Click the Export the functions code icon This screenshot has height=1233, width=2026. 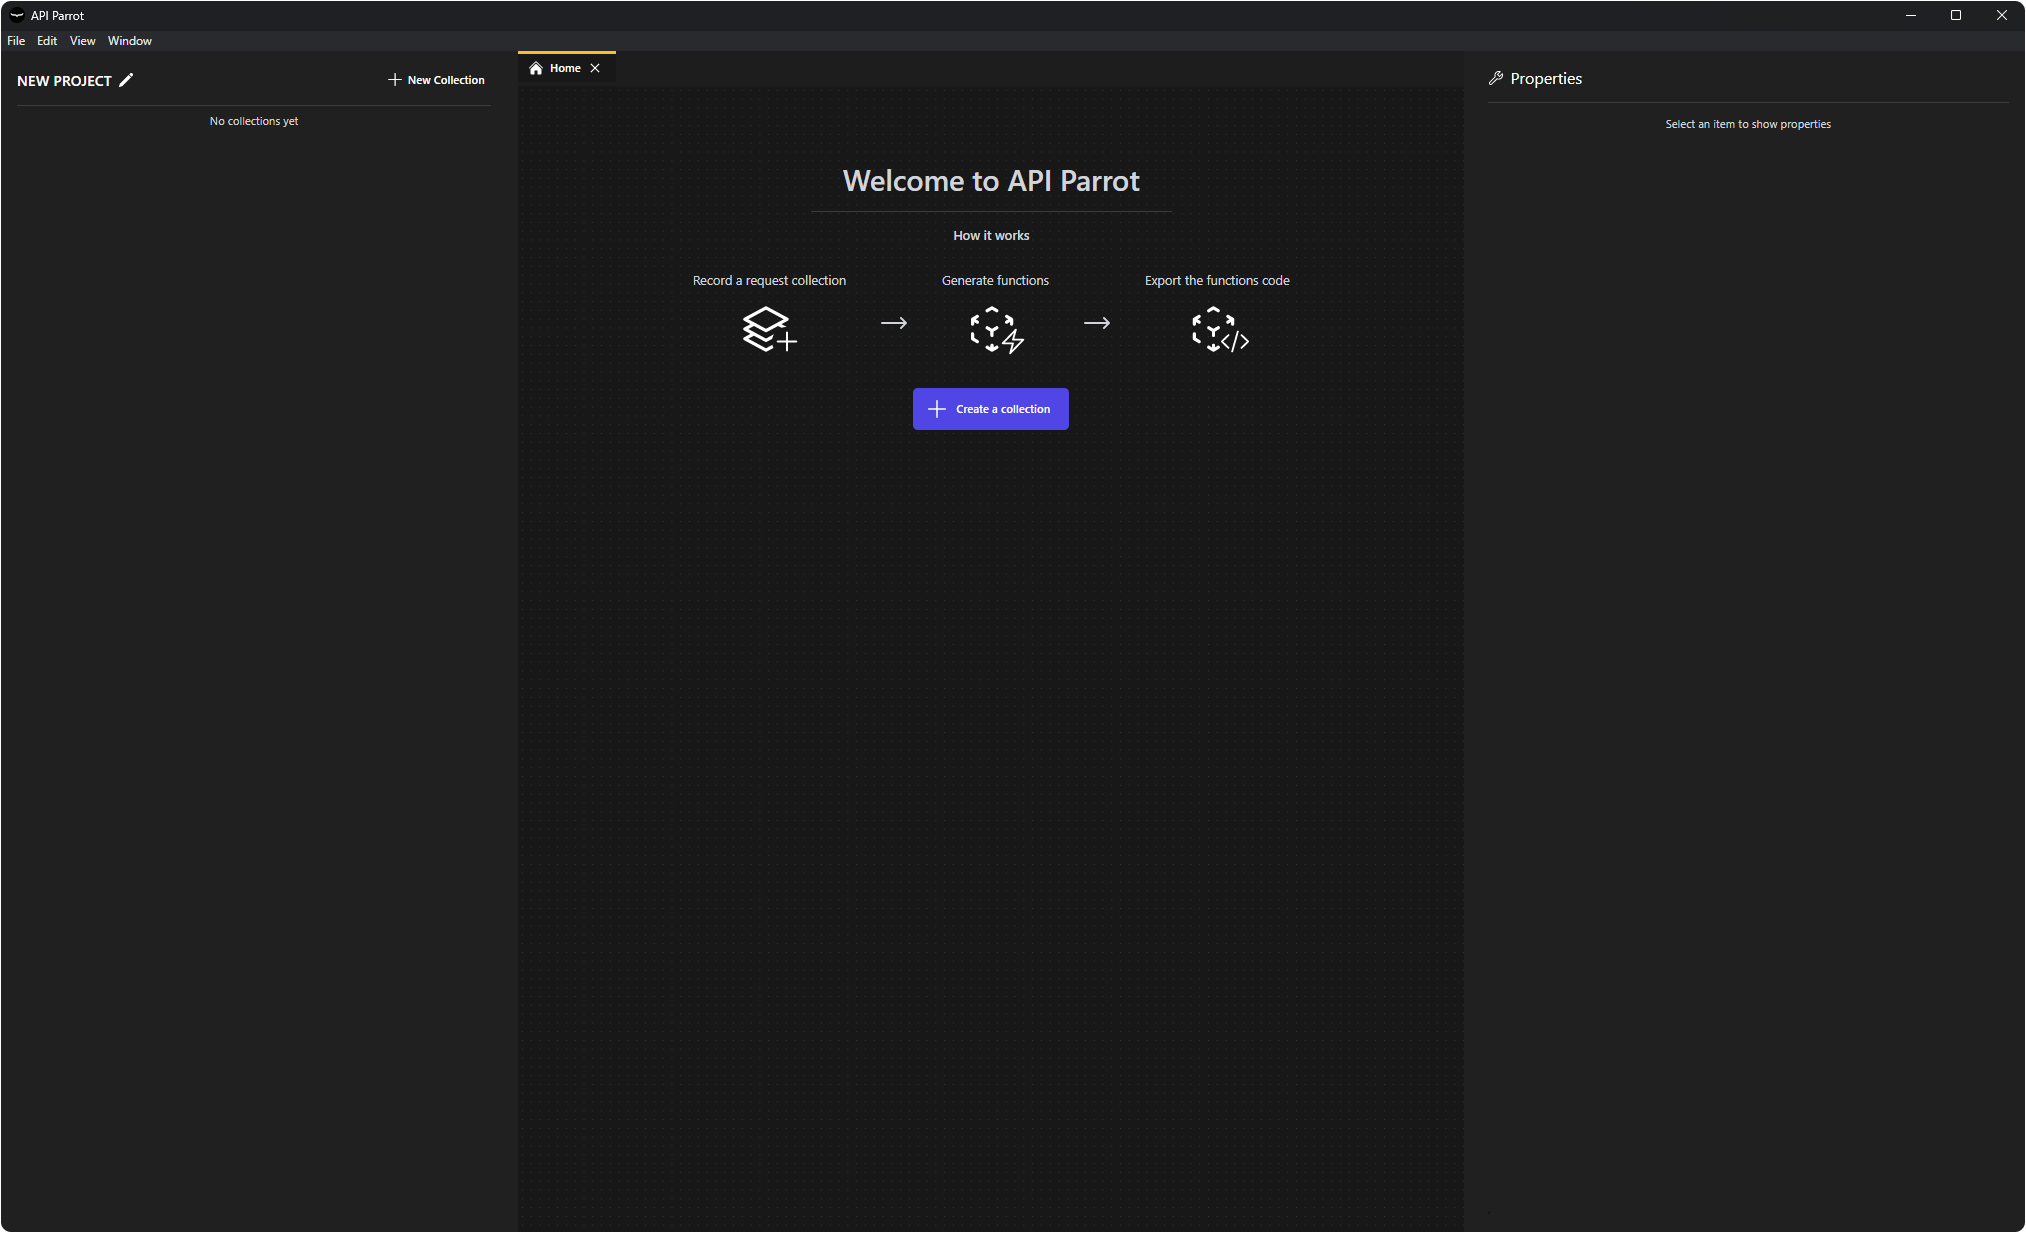1219,329
